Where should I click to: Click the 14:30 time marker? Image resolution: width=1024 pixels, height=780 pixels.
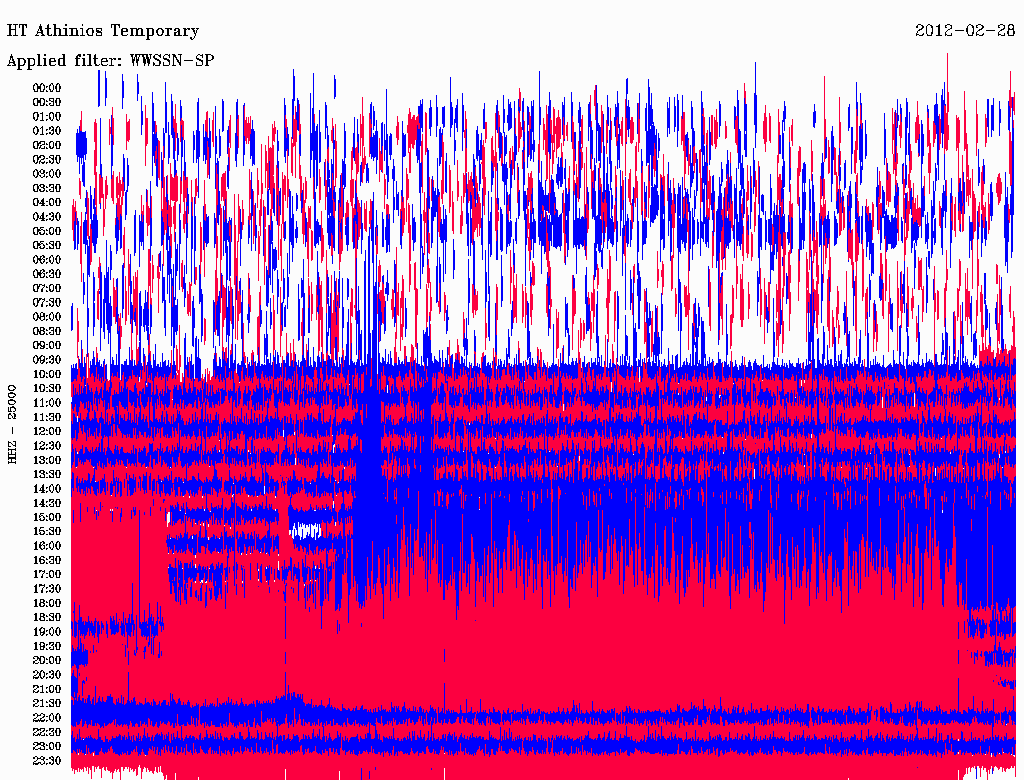pos(47,503)
